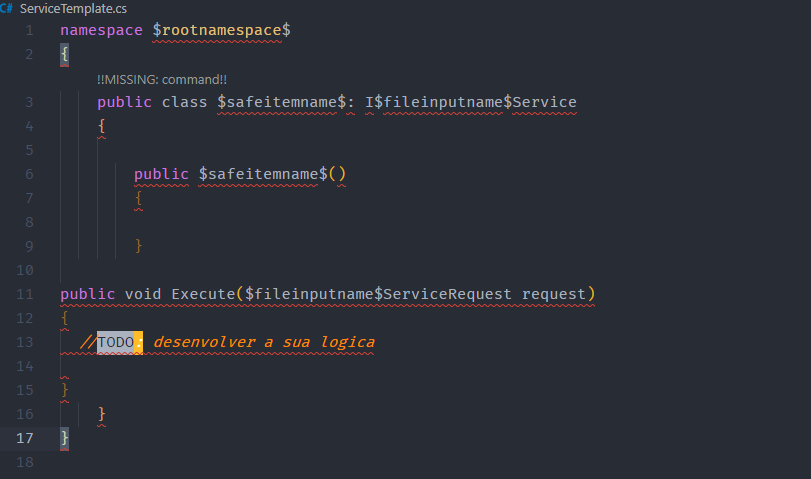Image resolution: width=811 pixels, height=479 pixels.
Task: Click the opening brace on line 12
Action: click(64, 318)
